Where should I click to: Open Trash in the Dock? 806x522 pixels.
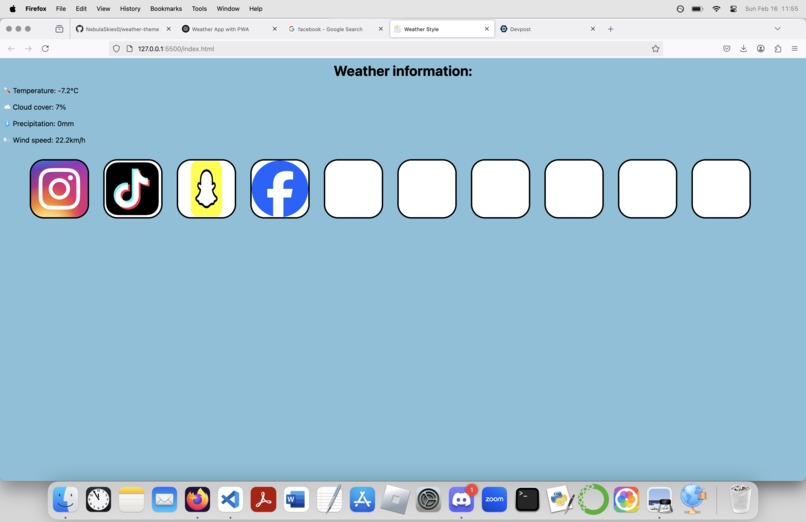[740, 499]
